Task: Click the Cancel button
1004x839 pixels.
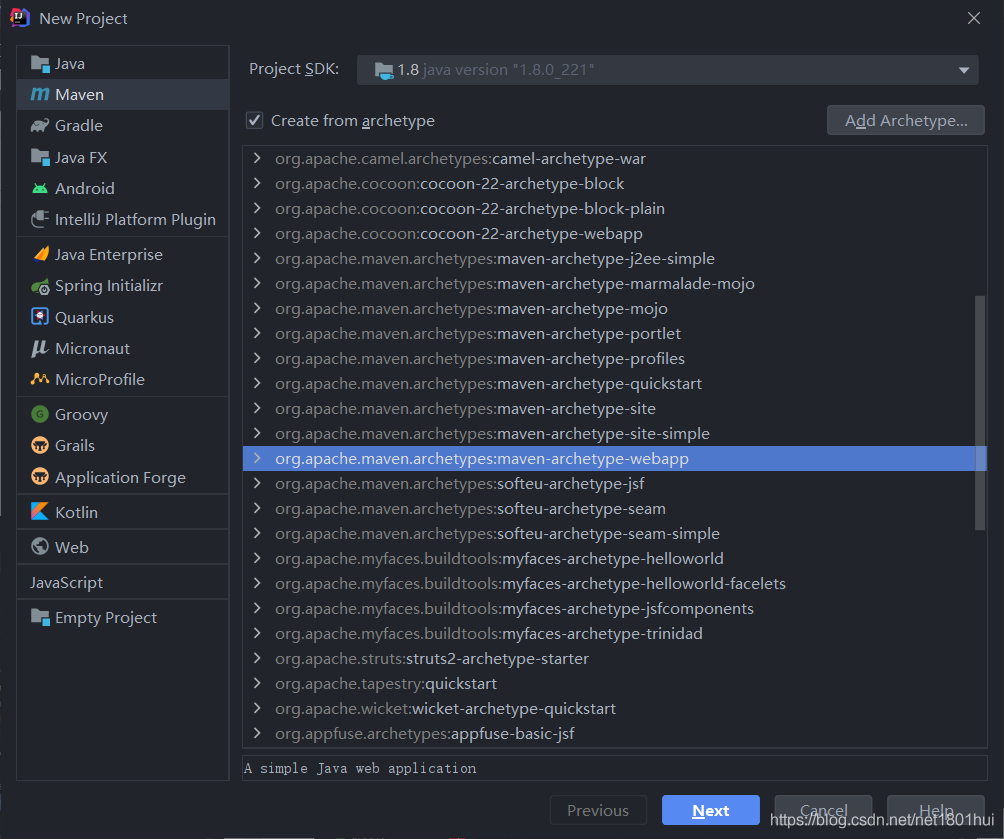Action: click(823, 810)
